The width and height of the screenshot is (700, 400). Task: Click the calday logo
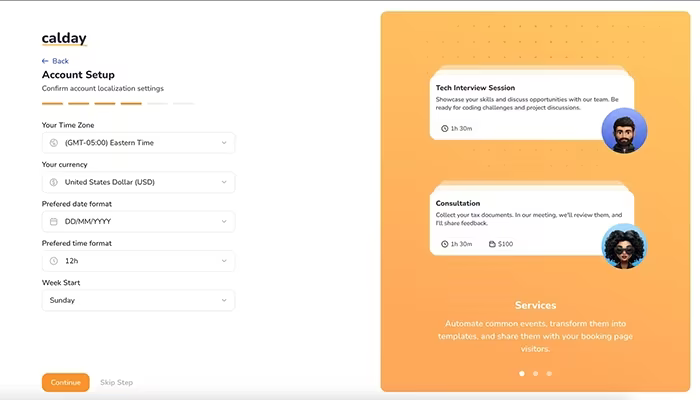coord(64,38)
